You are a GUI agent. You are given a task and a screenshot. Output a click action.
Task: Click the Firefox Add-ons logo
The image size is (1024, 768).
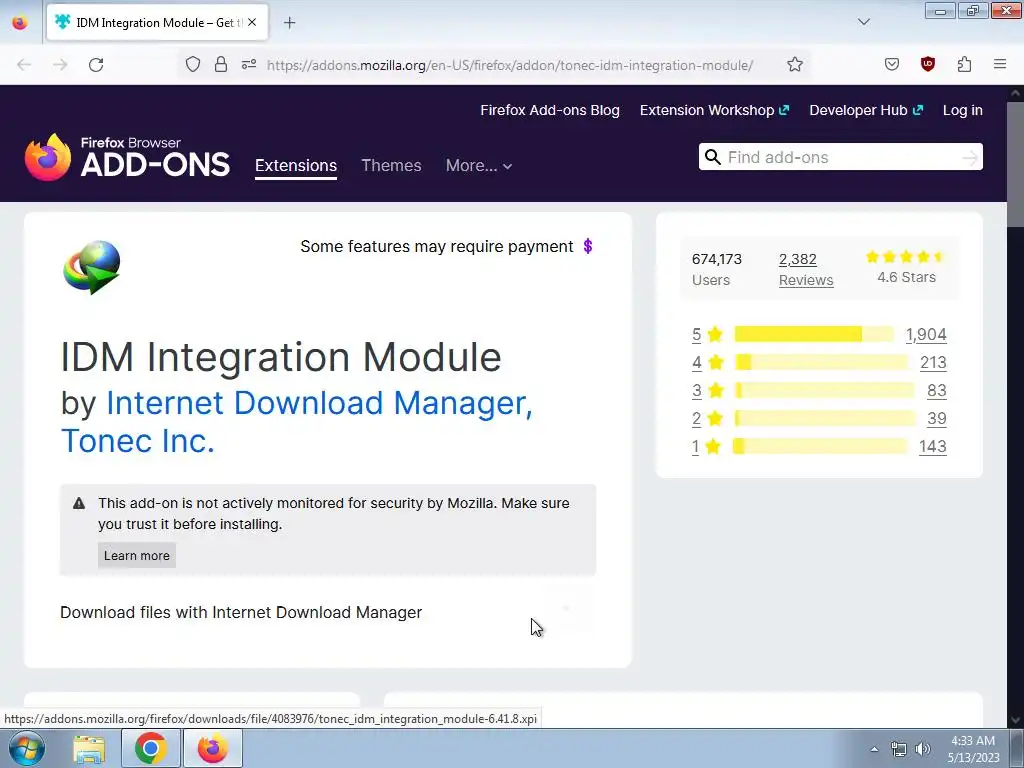(127, 157)
